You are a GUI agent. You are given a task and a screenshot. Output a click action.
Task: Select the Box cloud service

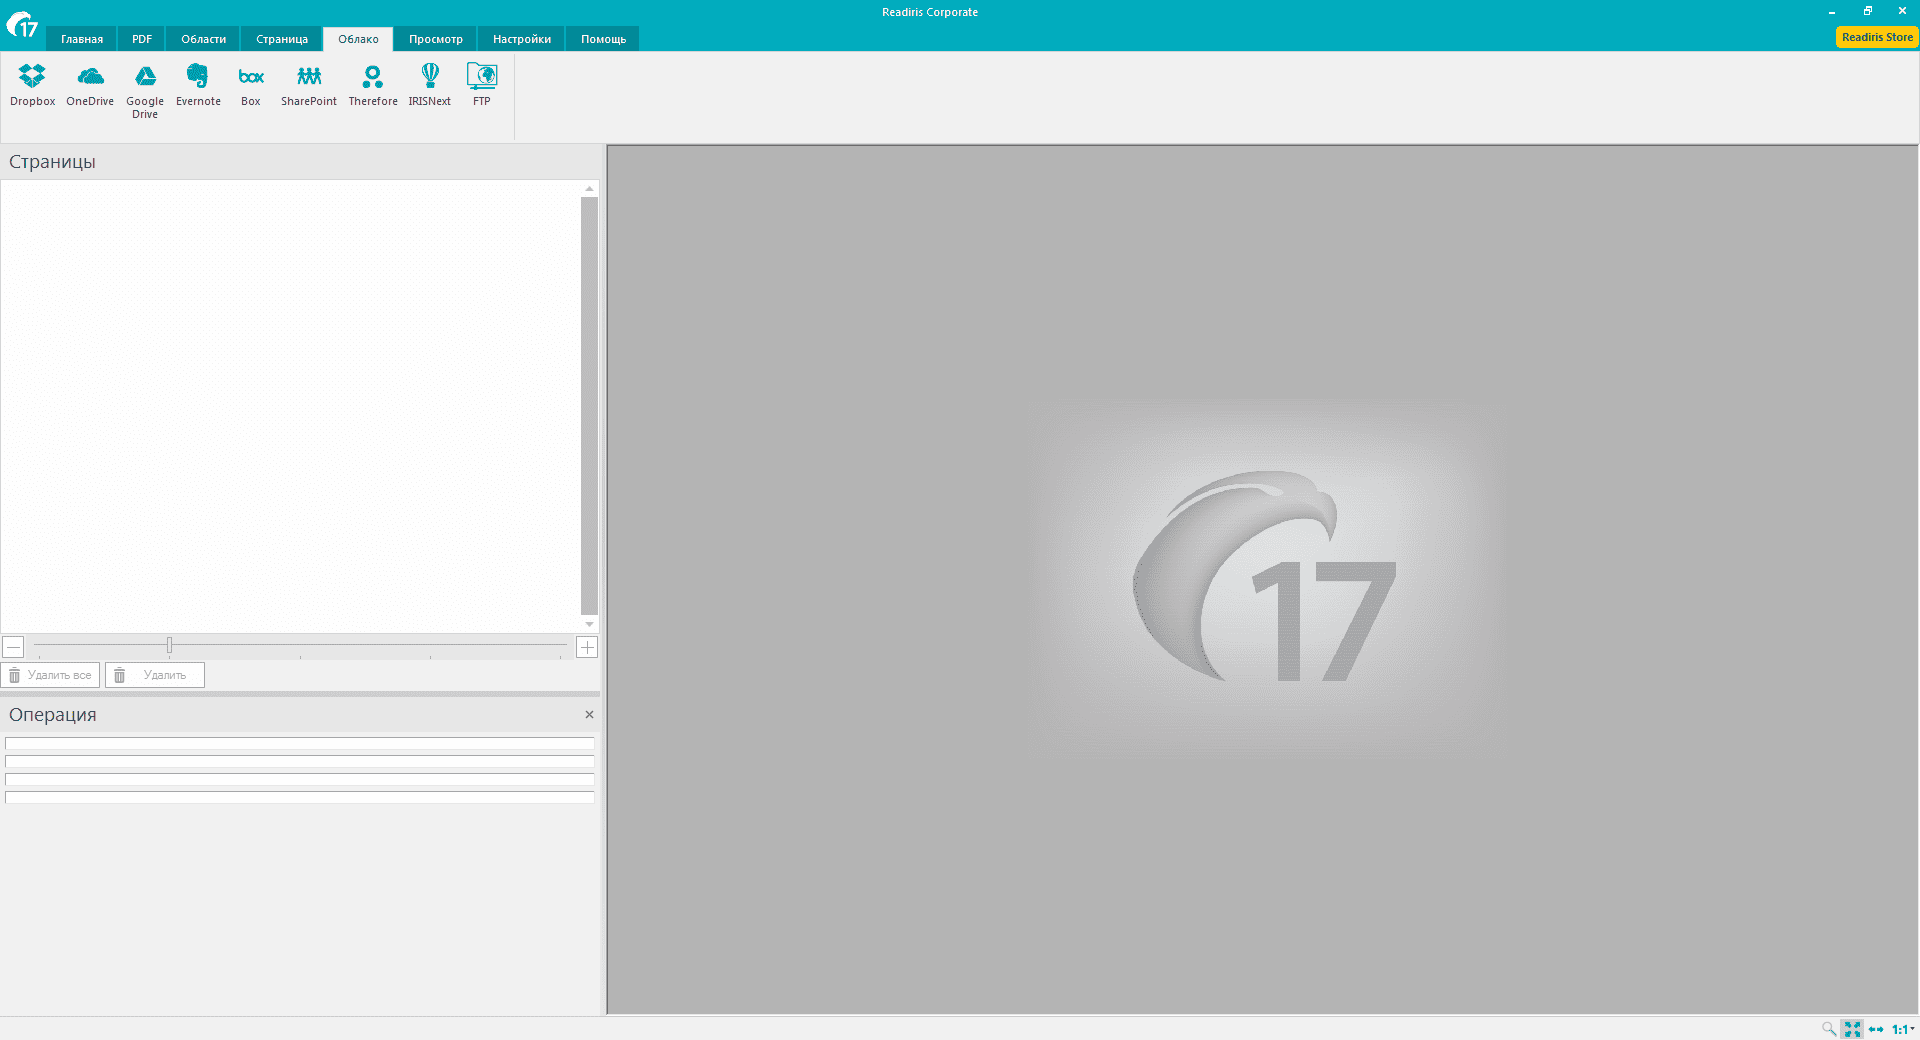pyautogui.click(x=251, y=85)
